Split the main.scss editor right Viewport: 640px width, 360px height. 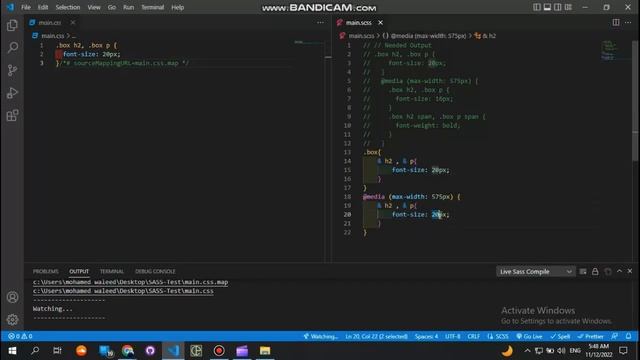(616, 22)
